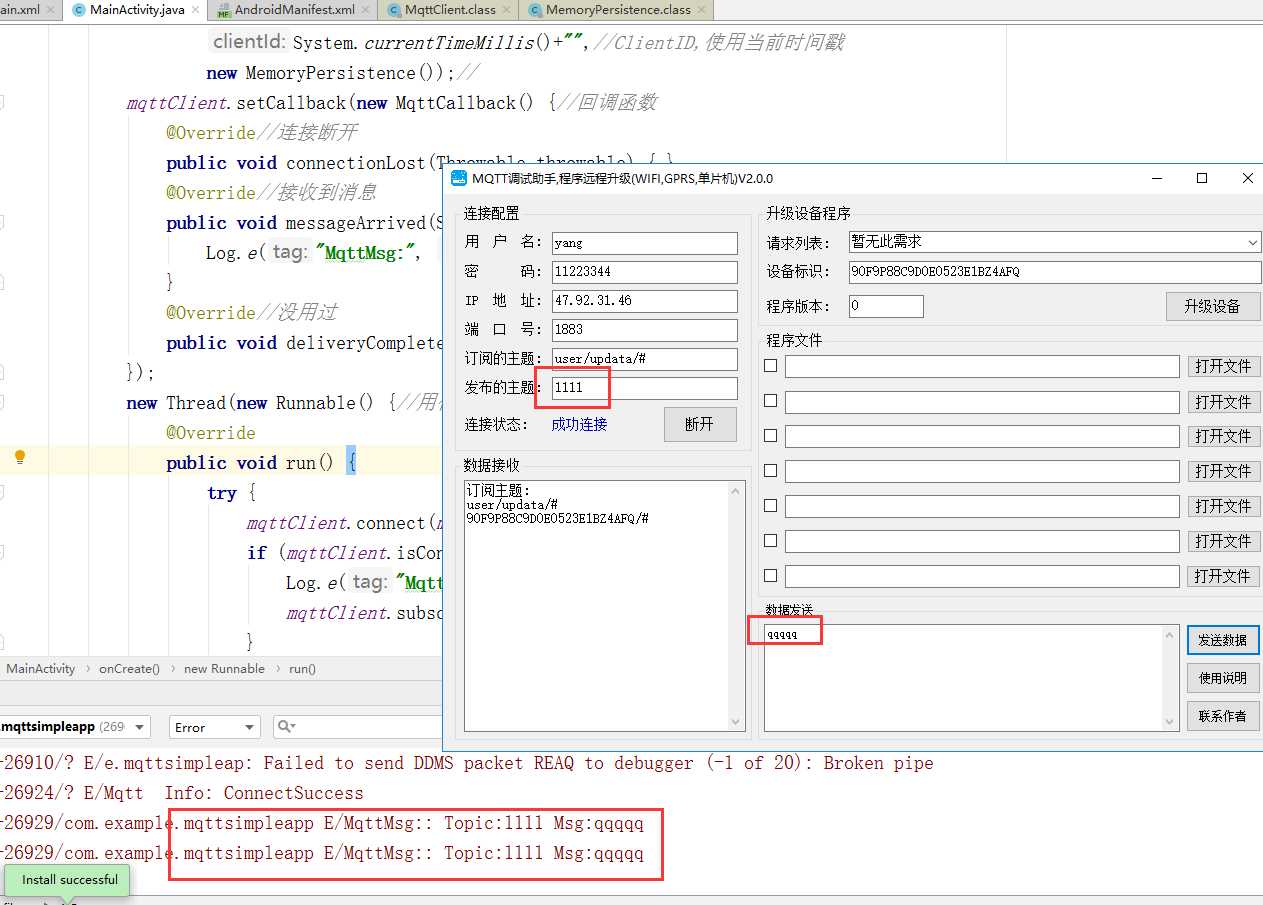Click the Logcat search magnifier icon
Image resolution: width=1263 pixels, height=905 pixels.
click(x=285, y=727)
